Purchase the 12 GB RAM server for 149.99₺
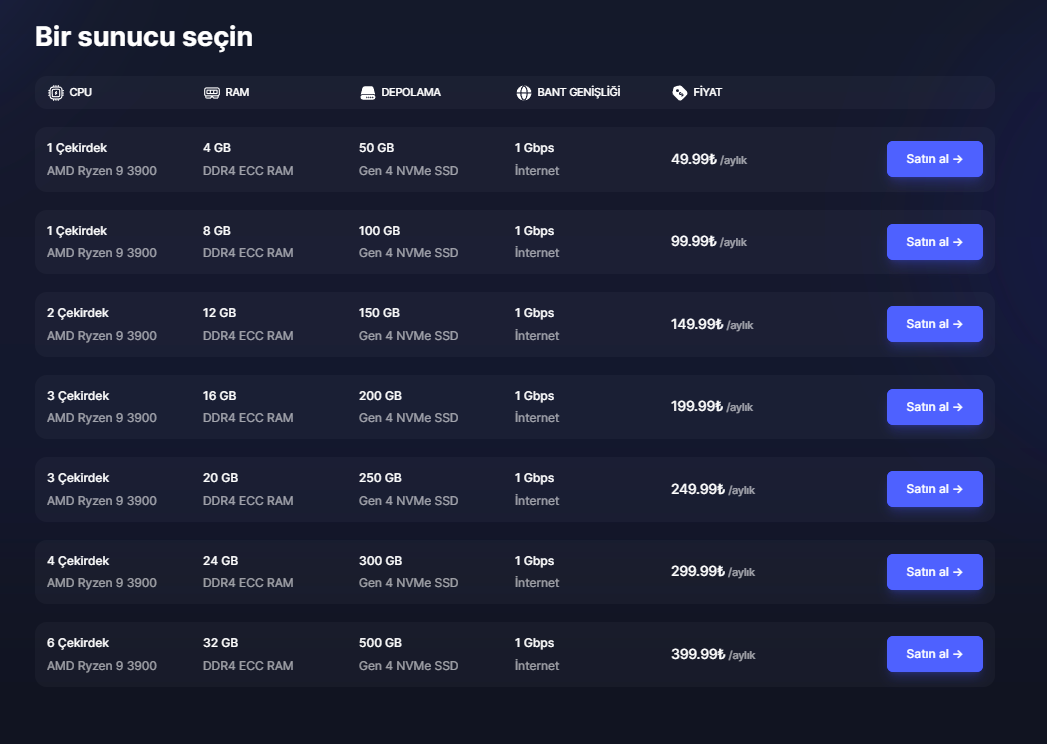This screenshot has height=744, width=1047. 934,324
